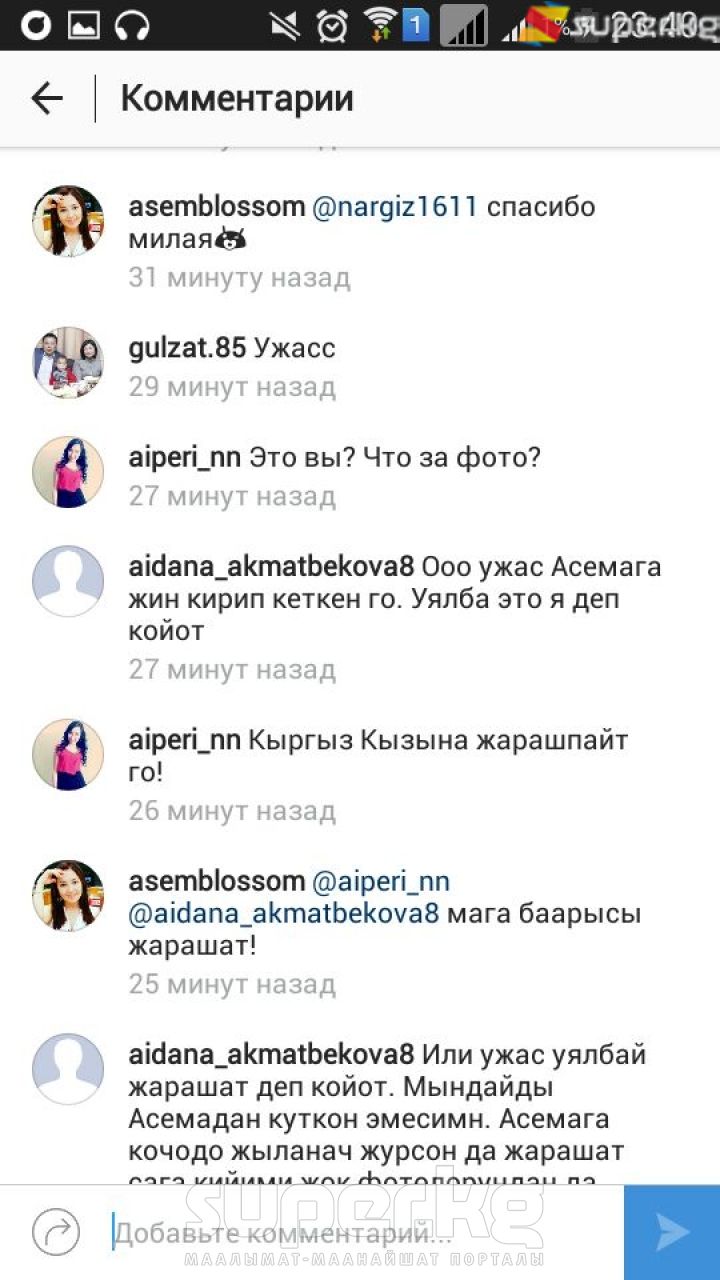View asemblossom avatar in the top comment
The width and height of the screenshot is (720, 1280).
[x=68, y=221]
